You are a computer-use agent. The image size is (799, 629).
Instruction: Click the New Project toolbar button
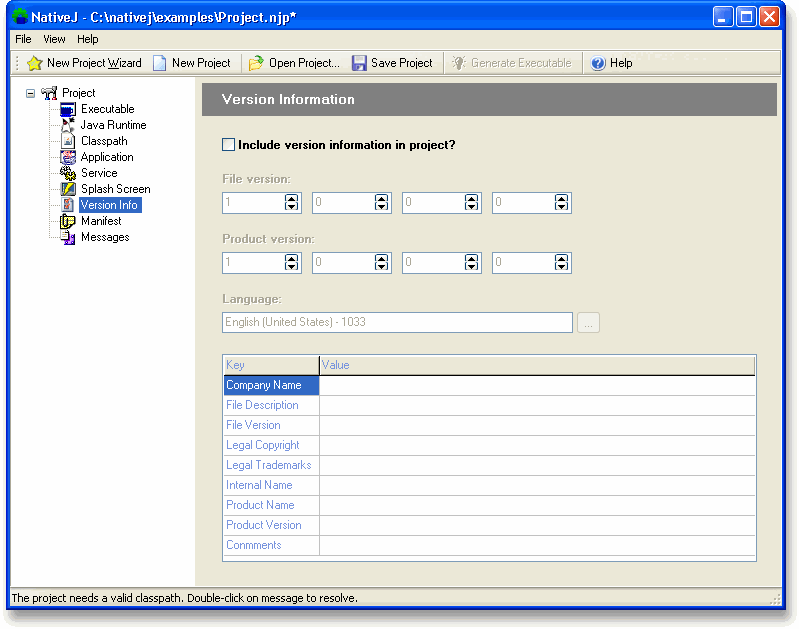tap(191, 63)
